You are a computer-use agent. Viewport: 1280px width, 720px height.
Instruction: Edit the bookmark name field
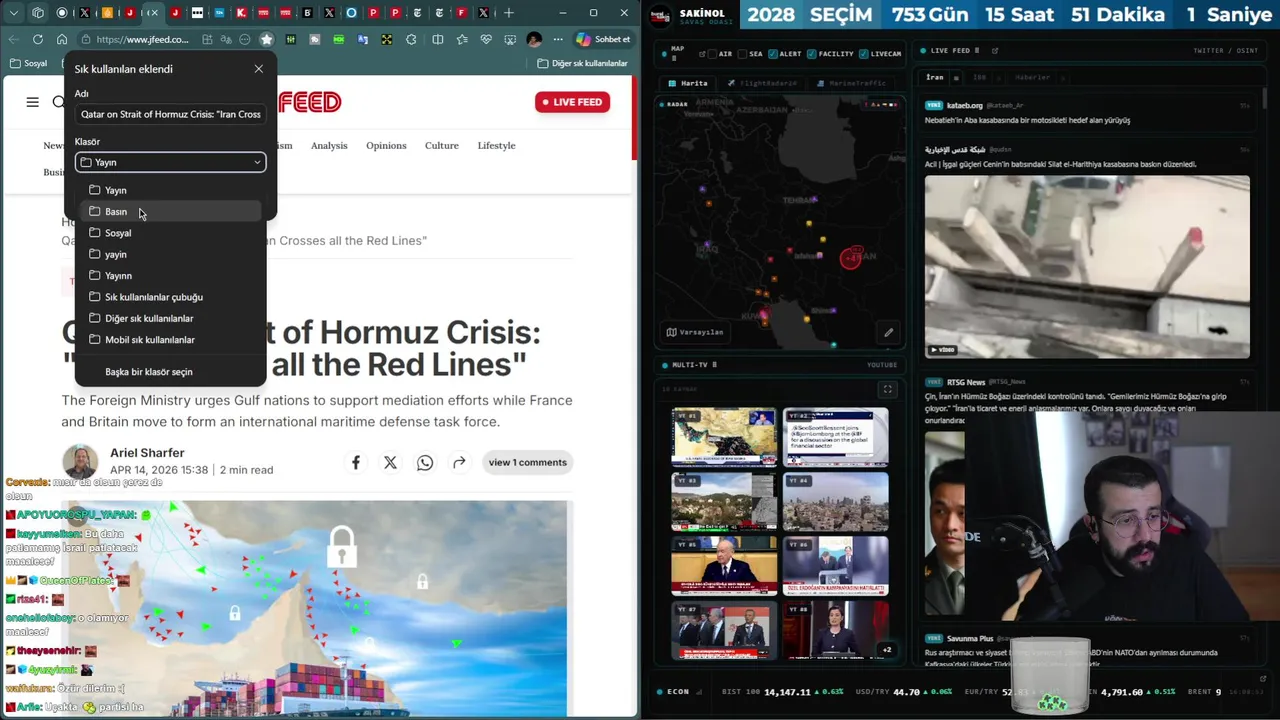170,114
